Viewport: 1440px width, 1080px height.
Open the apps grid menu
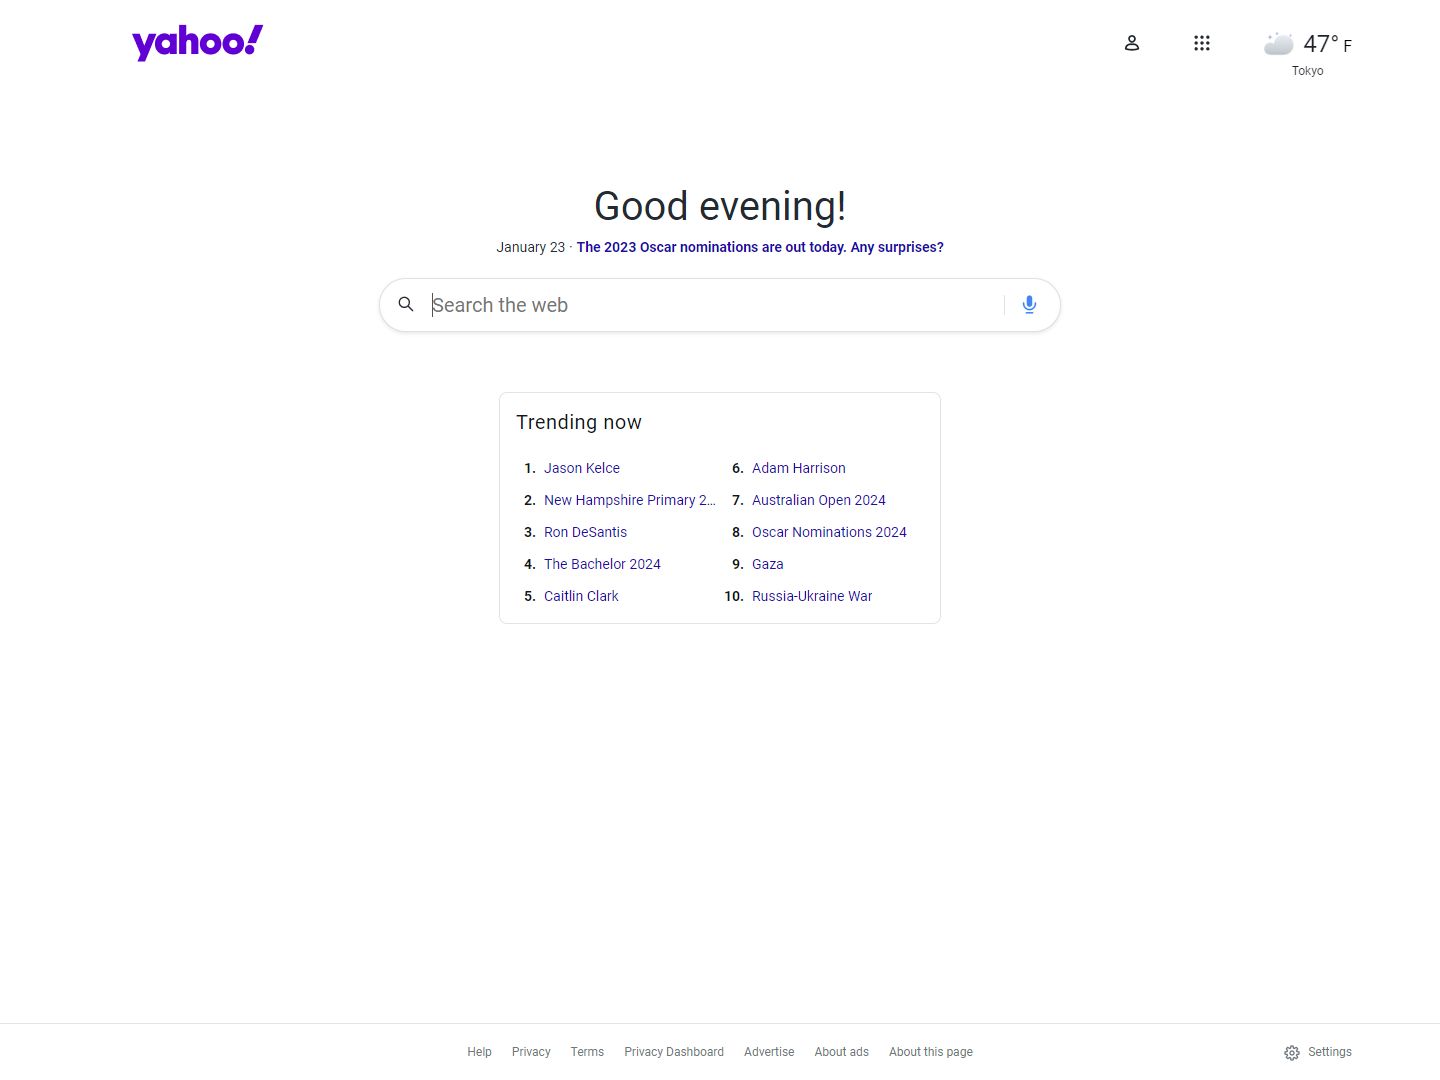pos(1201,43)
